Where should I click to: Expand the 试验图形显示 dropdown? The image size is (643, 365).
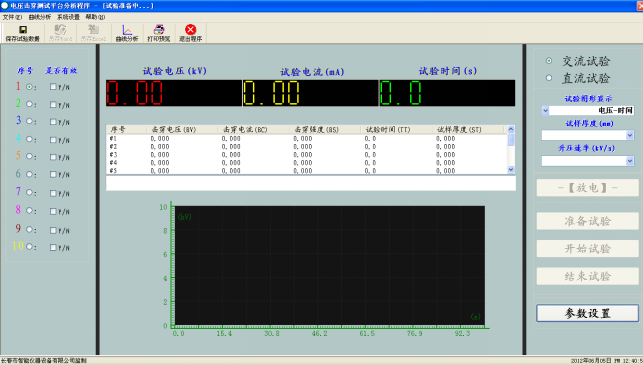[x=545, y=110]
